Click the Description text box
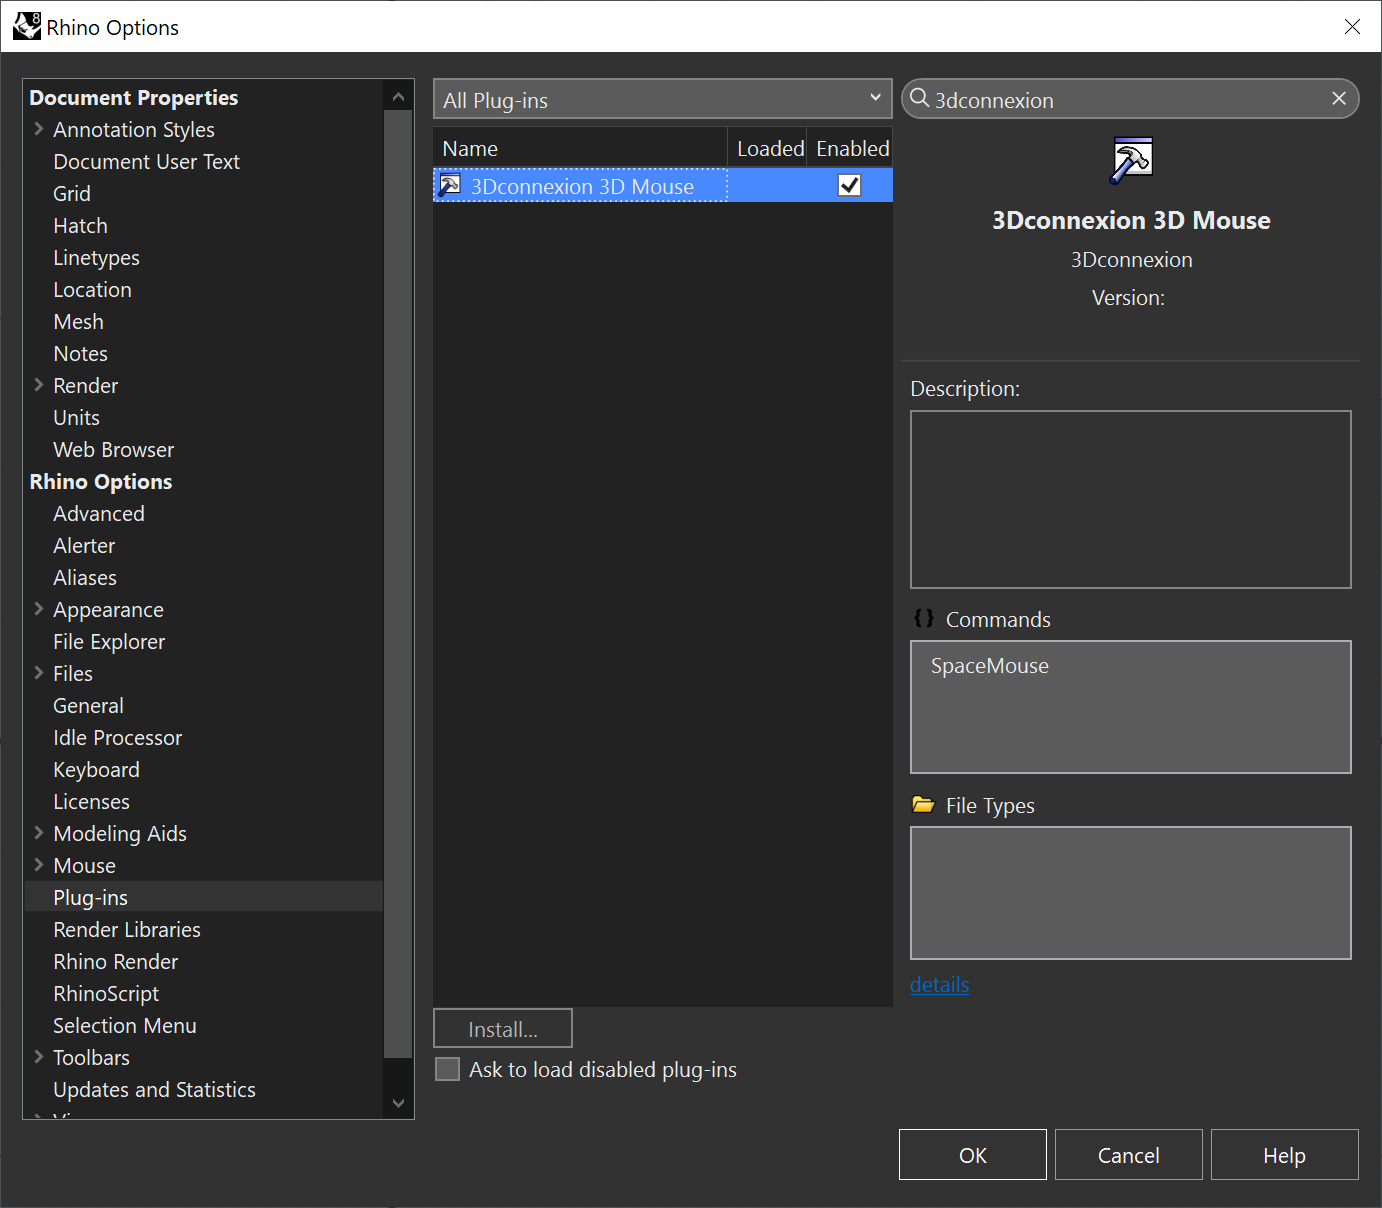The height and width of the screenshot is (1208, 1382). tap(1131, 499)
